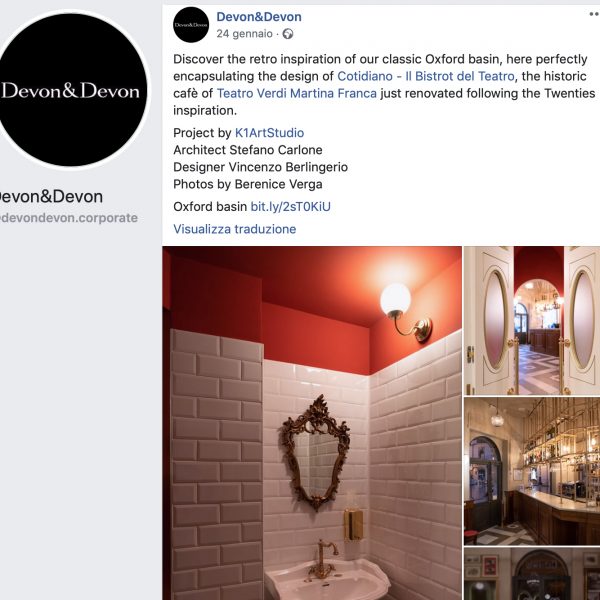Follow the bit.ly/2sT0KiU Oxford basin link

coord(290,207)
